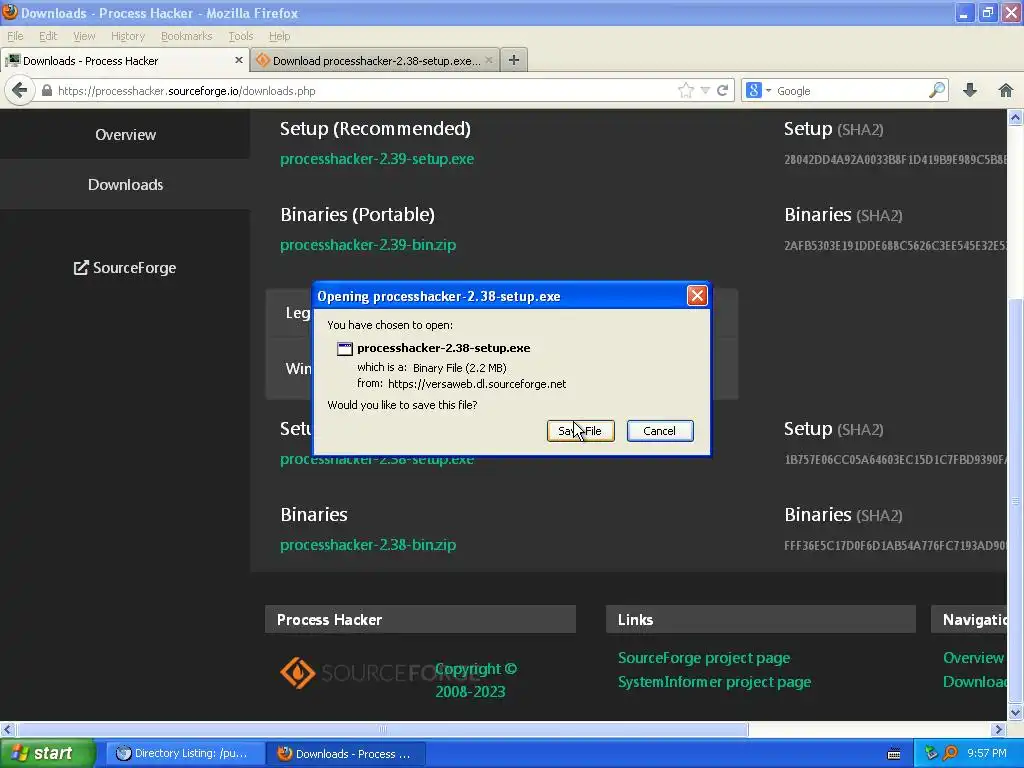1024x768 pixels.
Task: Switch to Download processhacker-2.38-setup.exe tab
Action: click(x=374, y=60)
